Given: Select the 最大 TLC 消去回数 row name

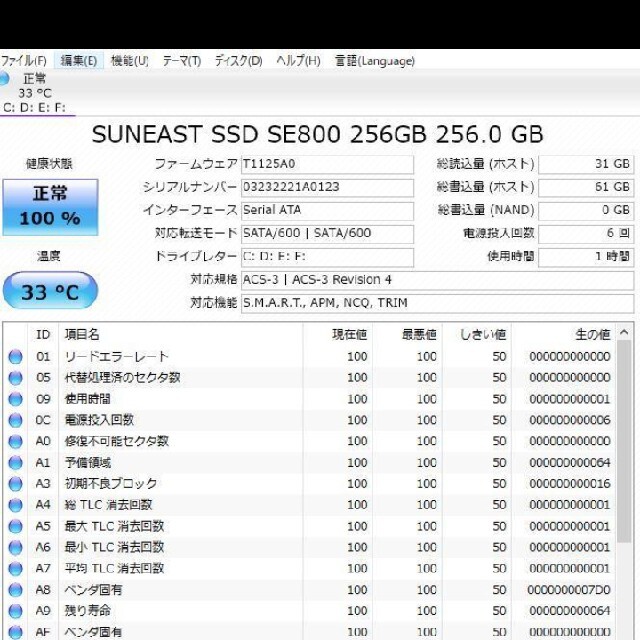Looking at the screenshot, I should [114, 527].
